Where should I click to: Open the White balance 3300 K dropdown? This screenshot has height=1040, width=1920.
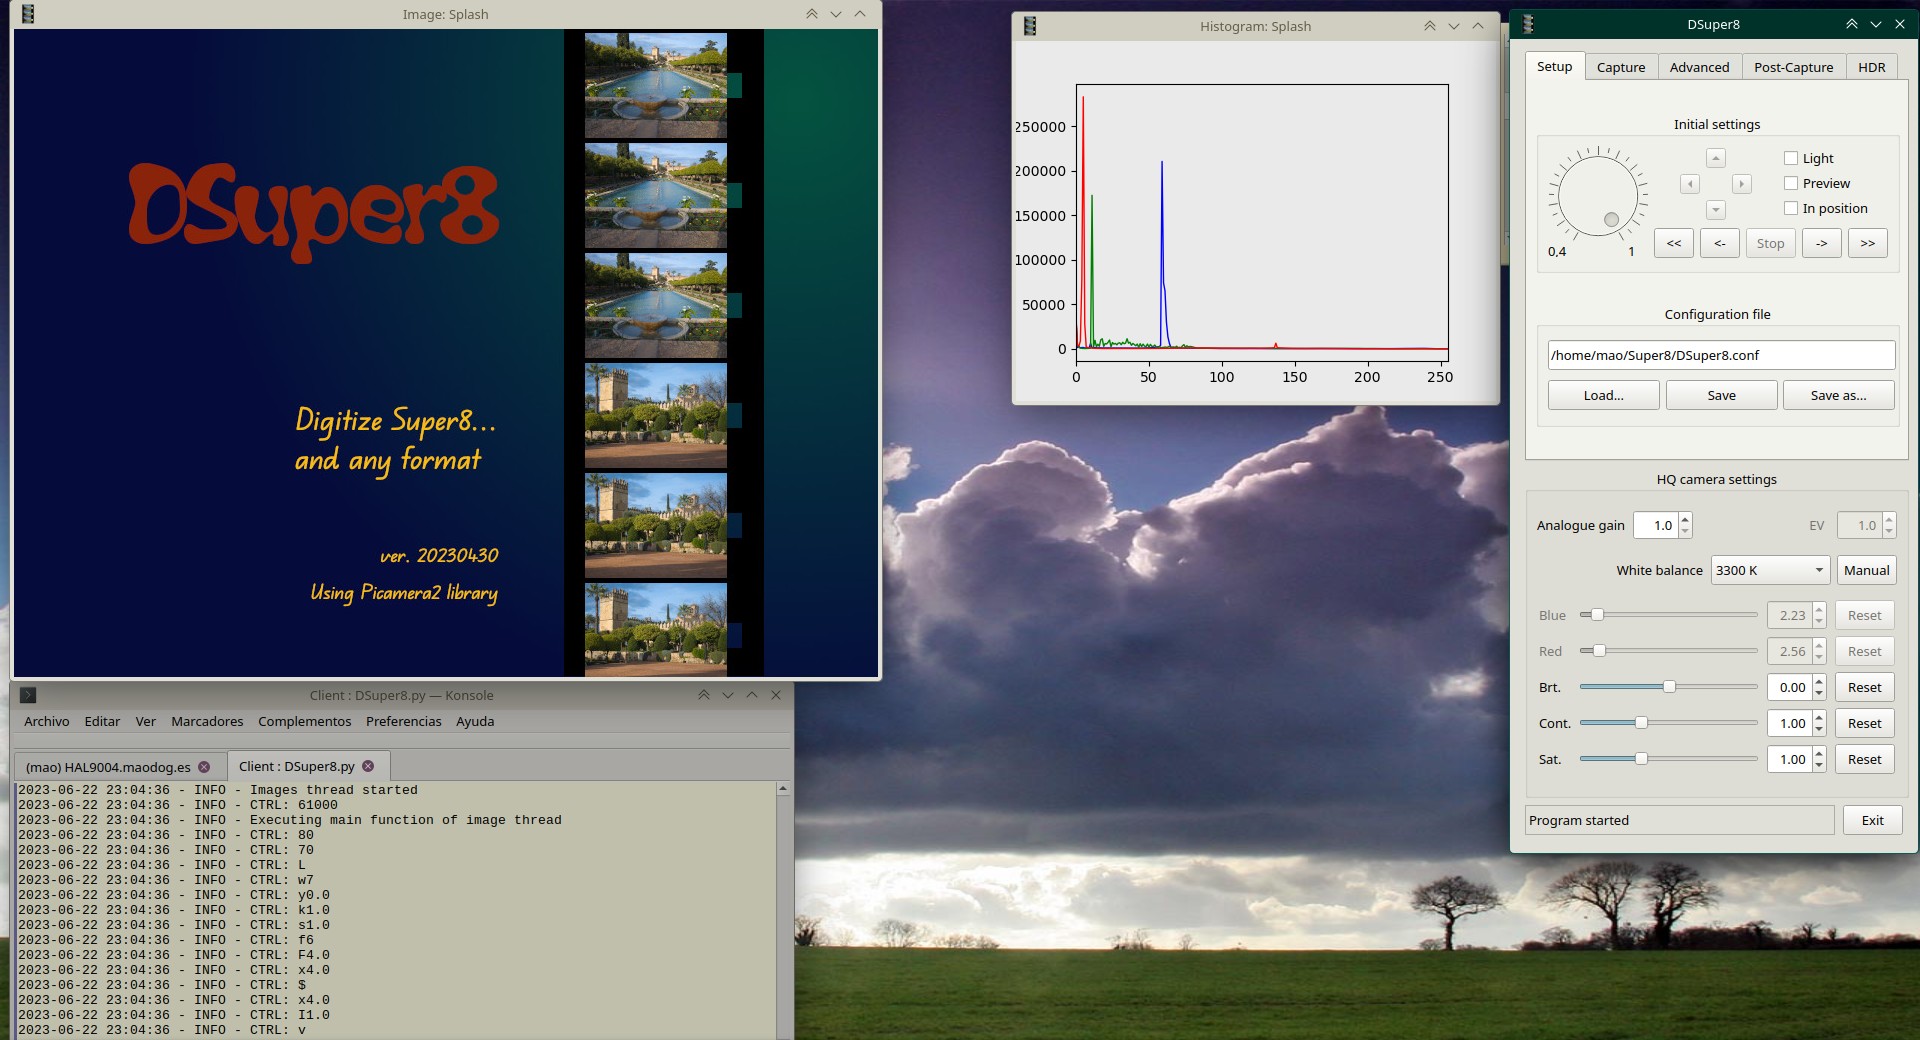point(1770,570)
